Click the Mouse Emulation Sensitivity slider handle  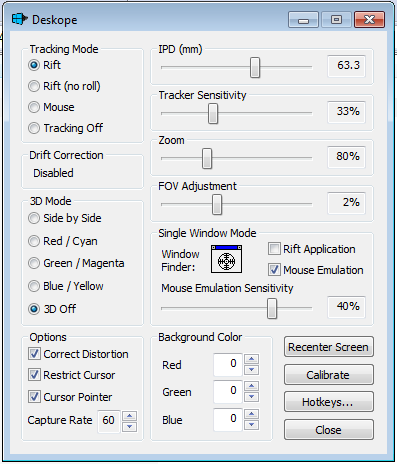point(272,308)
